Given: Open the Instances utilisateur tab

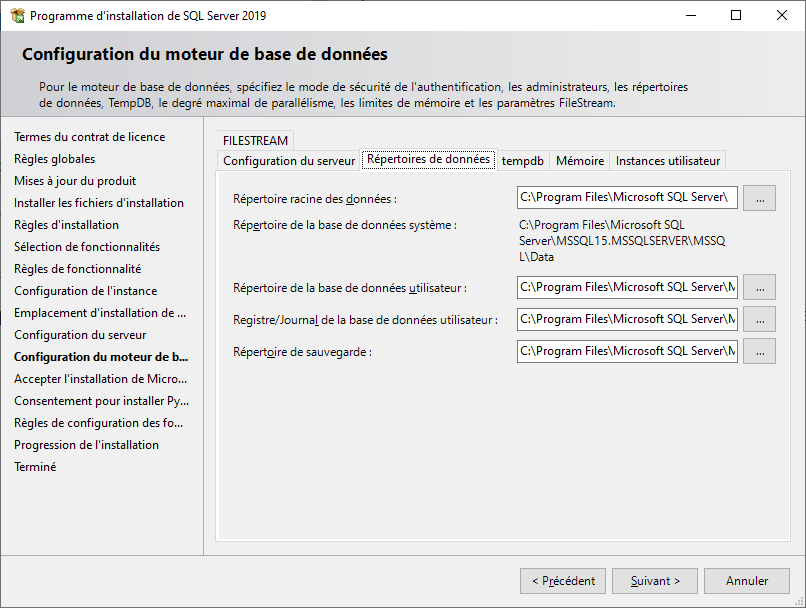Looking at the screenshot, I should point(668,161).
